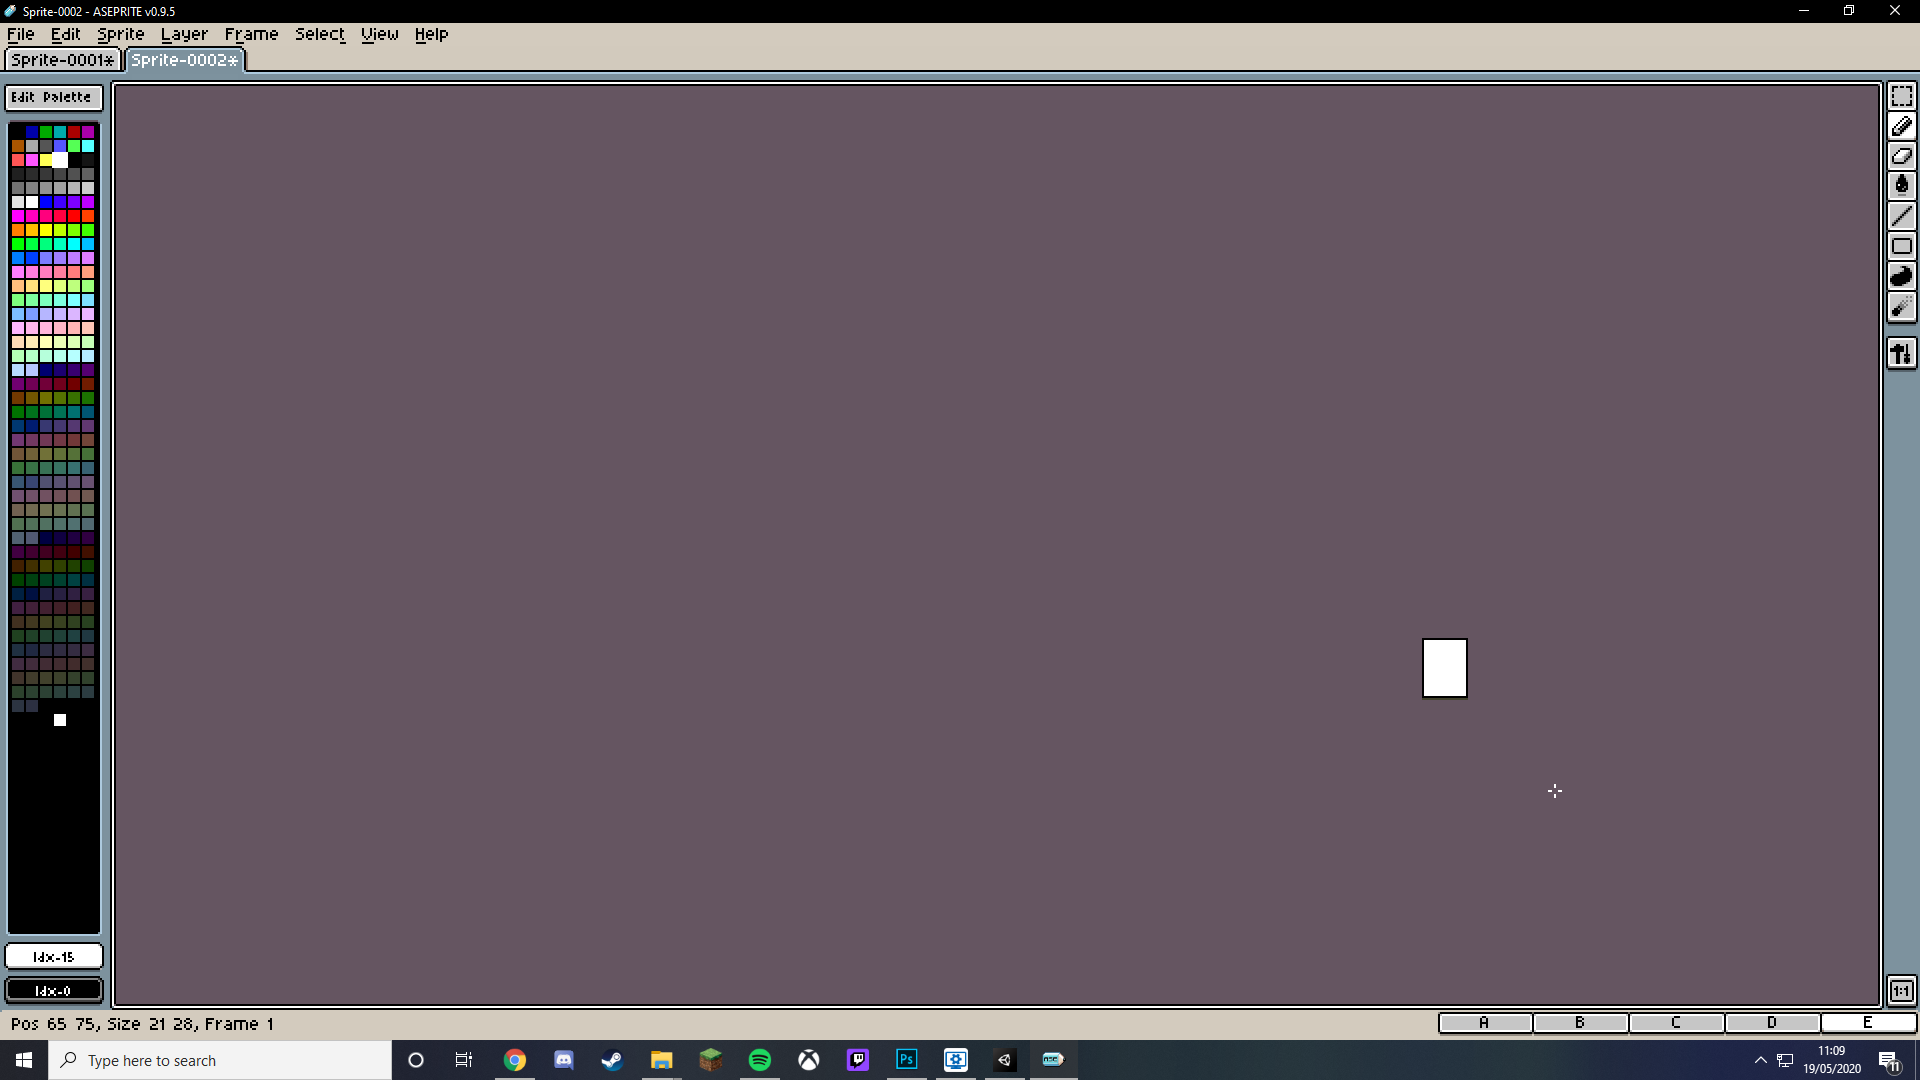Open the Edit menu

pyautogui.click(x=66, y=34)
